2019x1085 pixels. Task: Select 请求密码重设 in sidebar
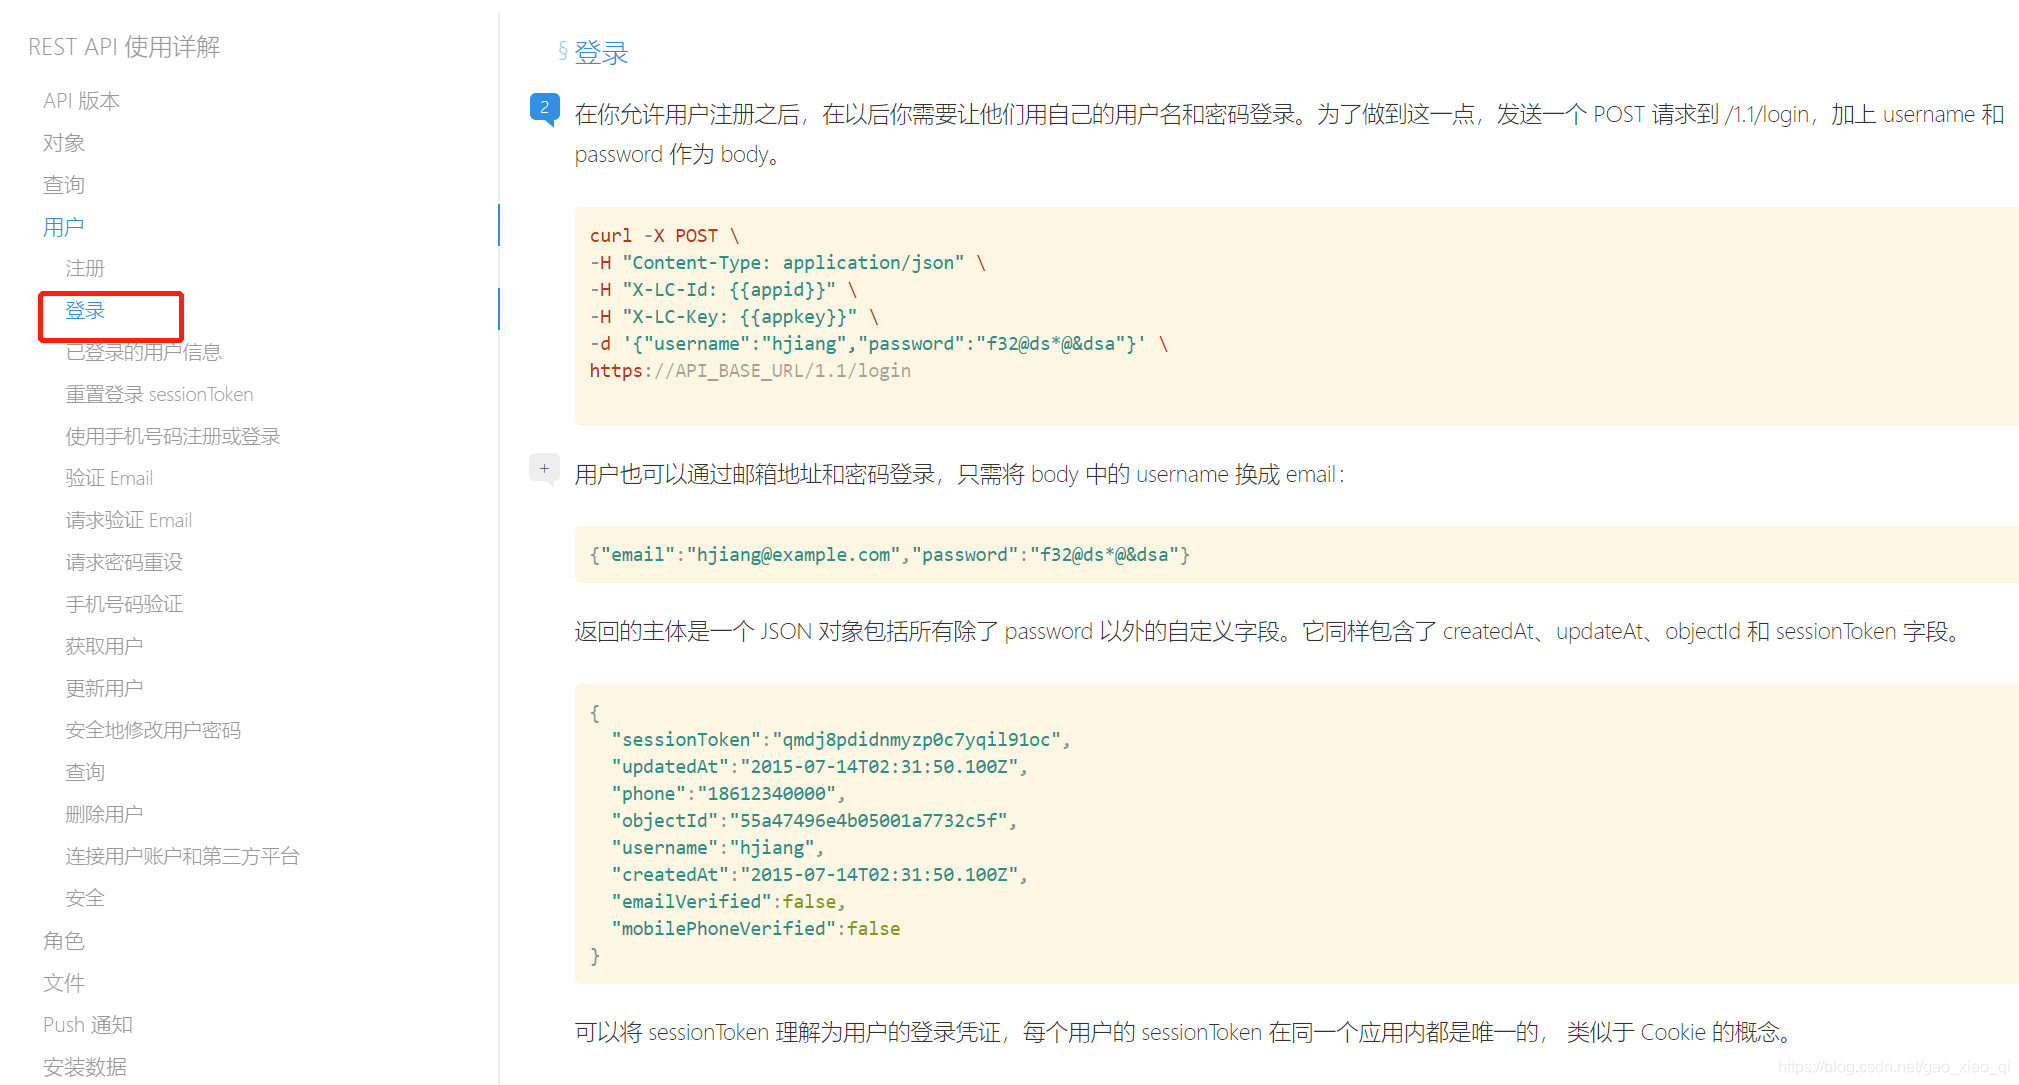click(x=123, y=562)
